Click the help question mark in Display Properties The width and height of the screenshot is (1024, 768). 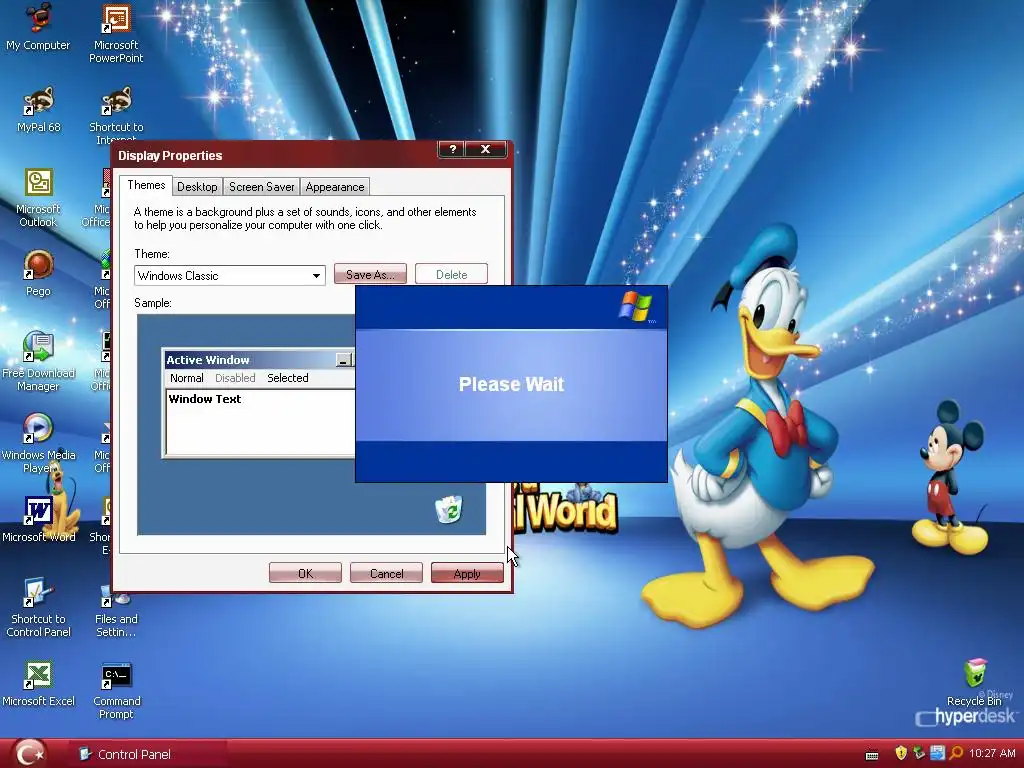click(x=452, y=150)
